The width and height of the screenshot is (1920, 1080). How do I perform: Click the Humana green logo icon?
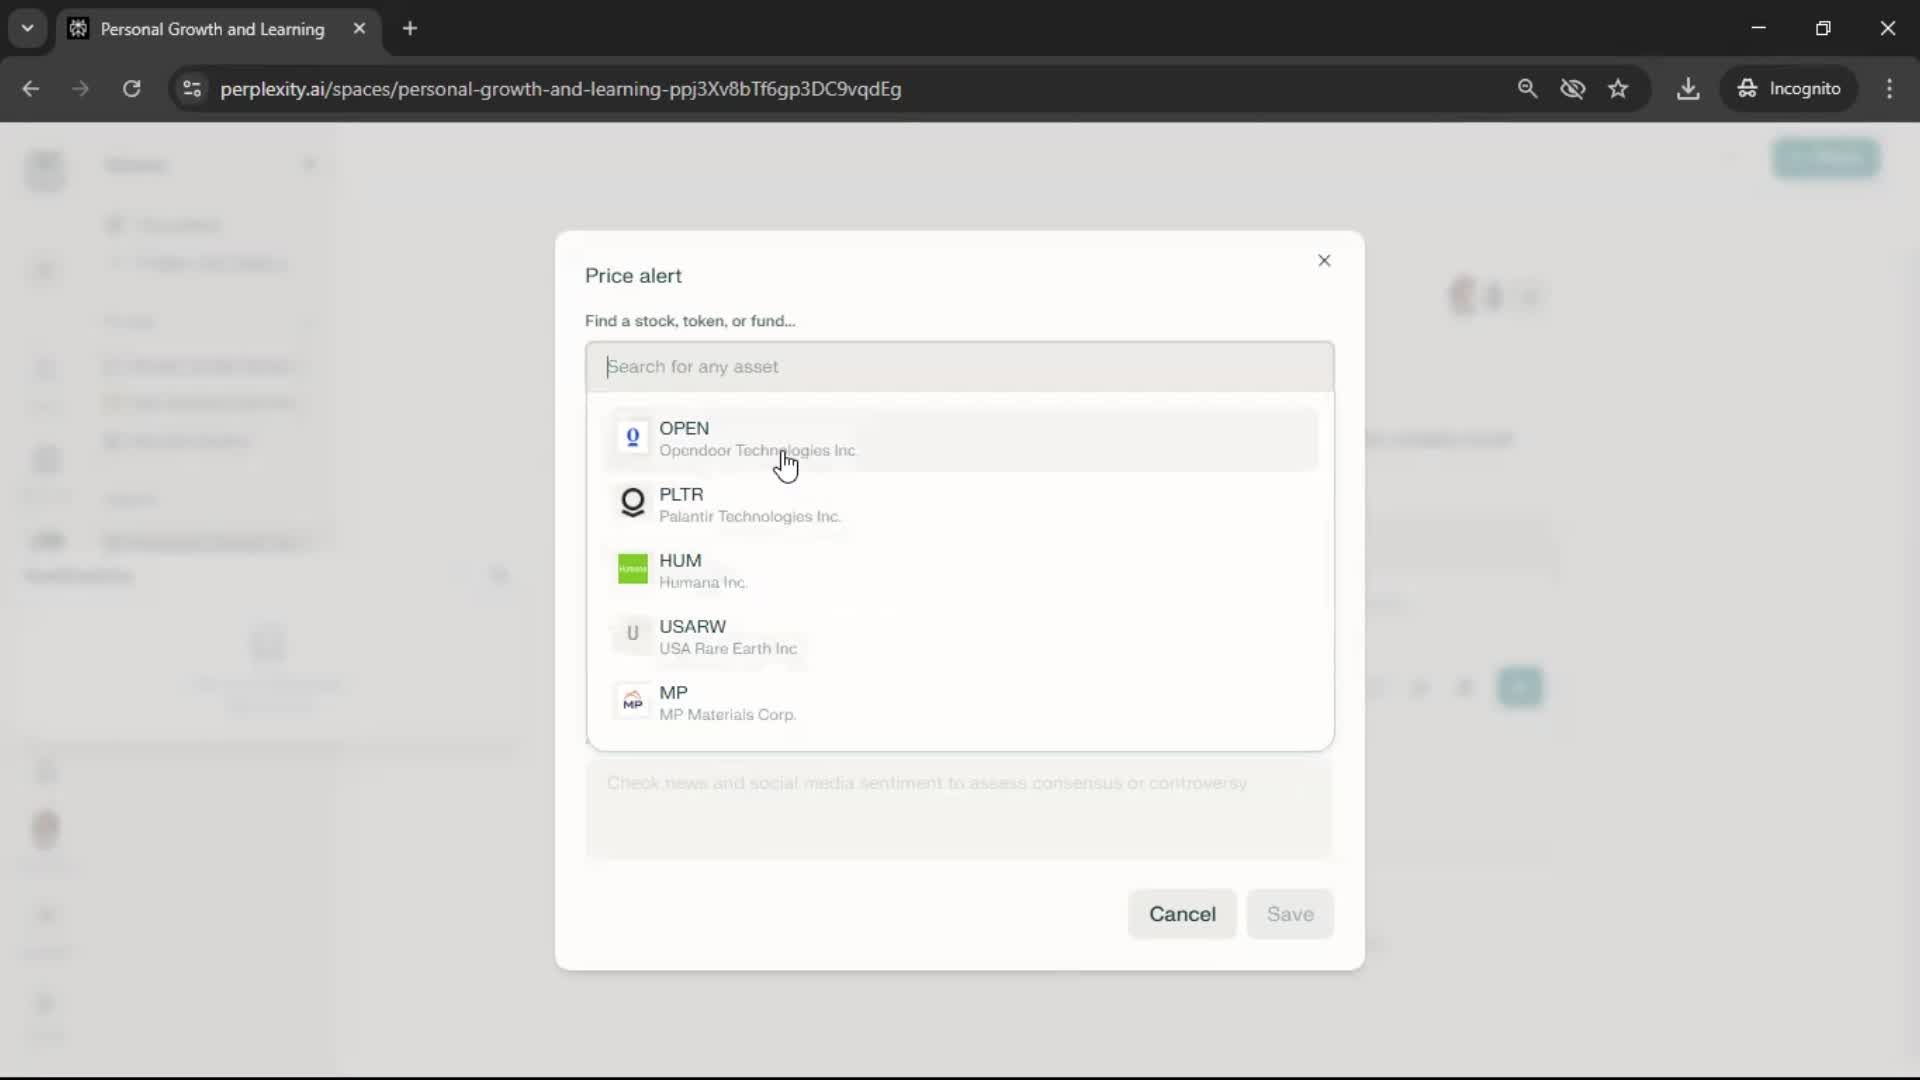(x=632, y=569)
